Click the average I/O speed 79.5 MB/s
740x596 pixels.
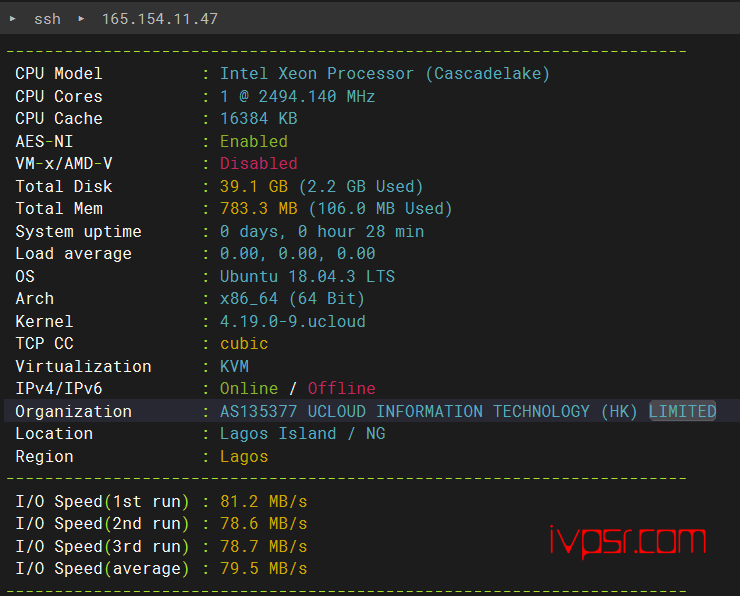[263, 569]
